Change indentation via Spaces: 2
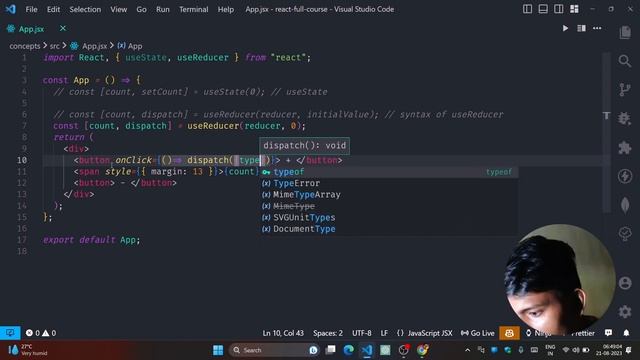Image resolution: width=640 pixels, height=360 pixels. pos(328,333)
